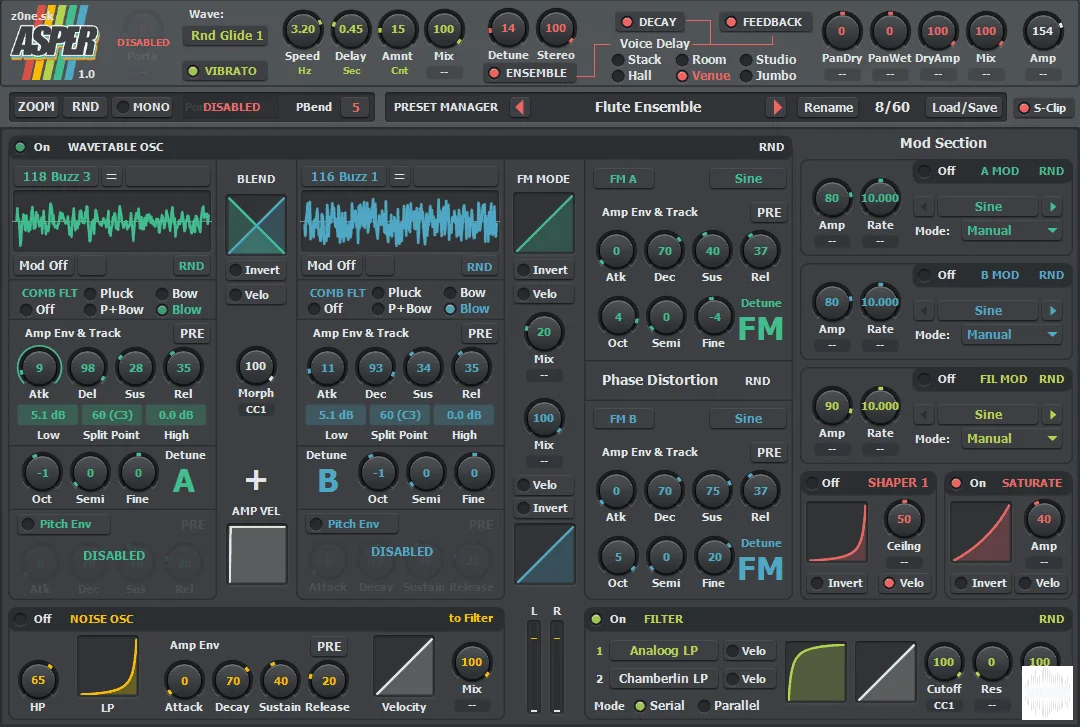Click the Mod Off button for oscillator A
The height and width of the screenshot is (727, 1080).
[x=43, y=265]
